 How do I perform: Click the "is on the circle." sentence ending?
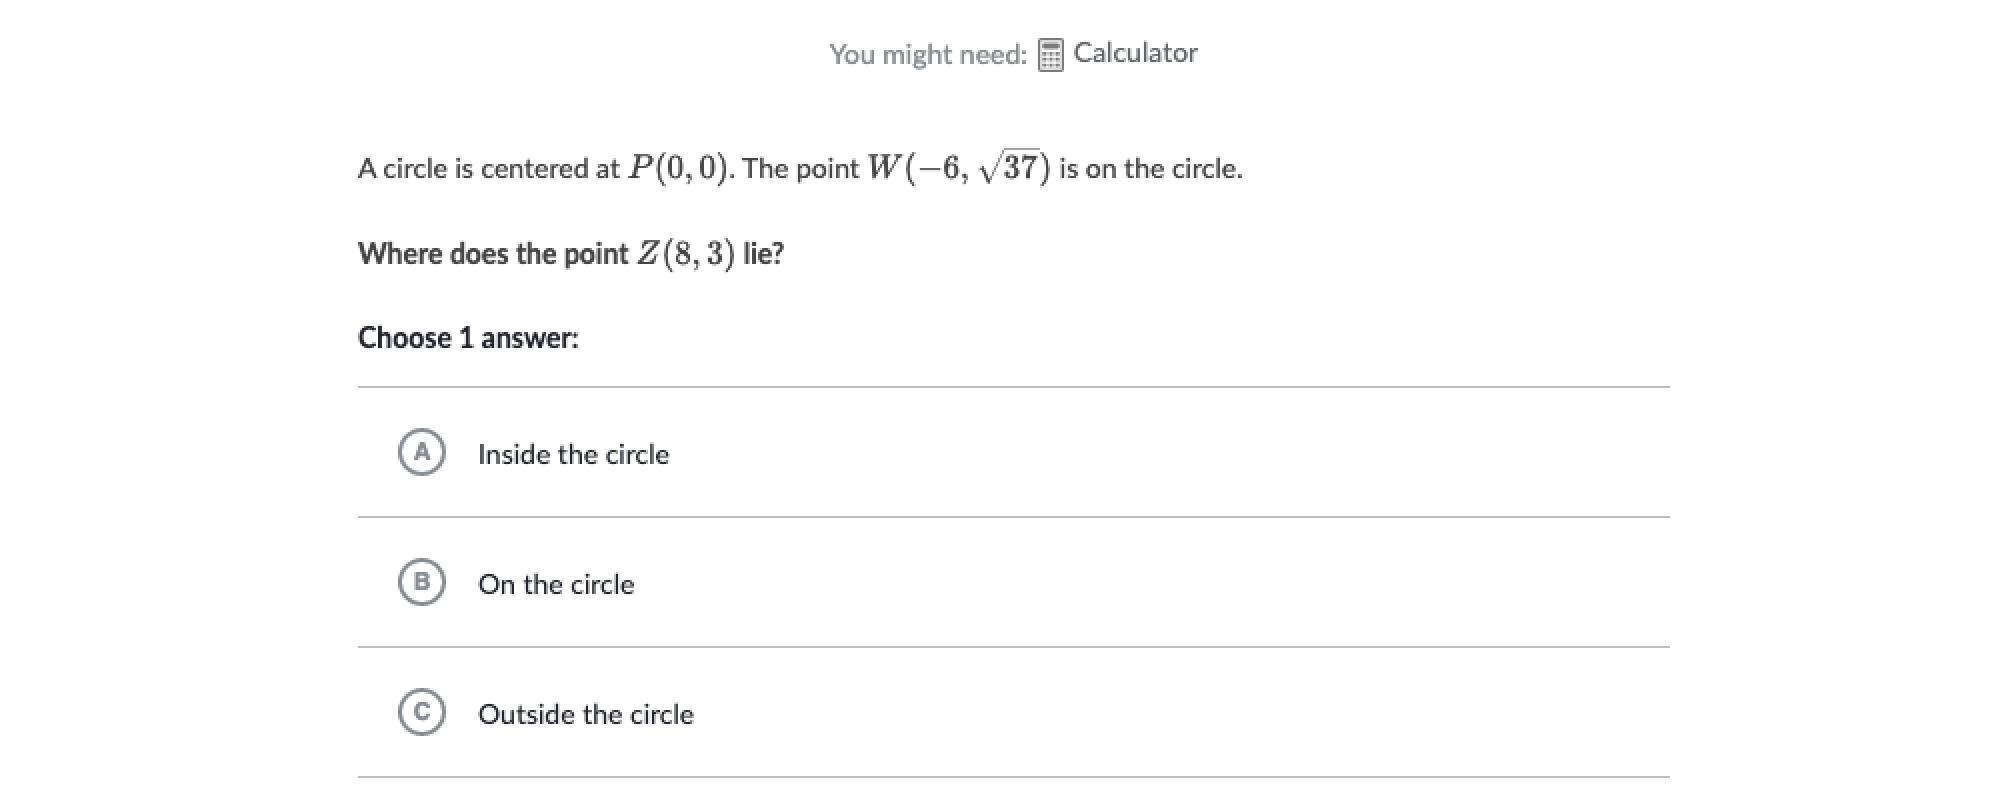[x=1150, y=169]
